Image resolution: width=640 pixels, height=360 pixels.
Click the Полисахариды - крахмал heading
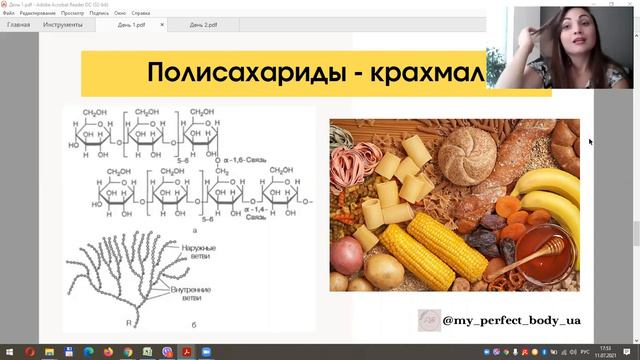(x=316, y=73)
